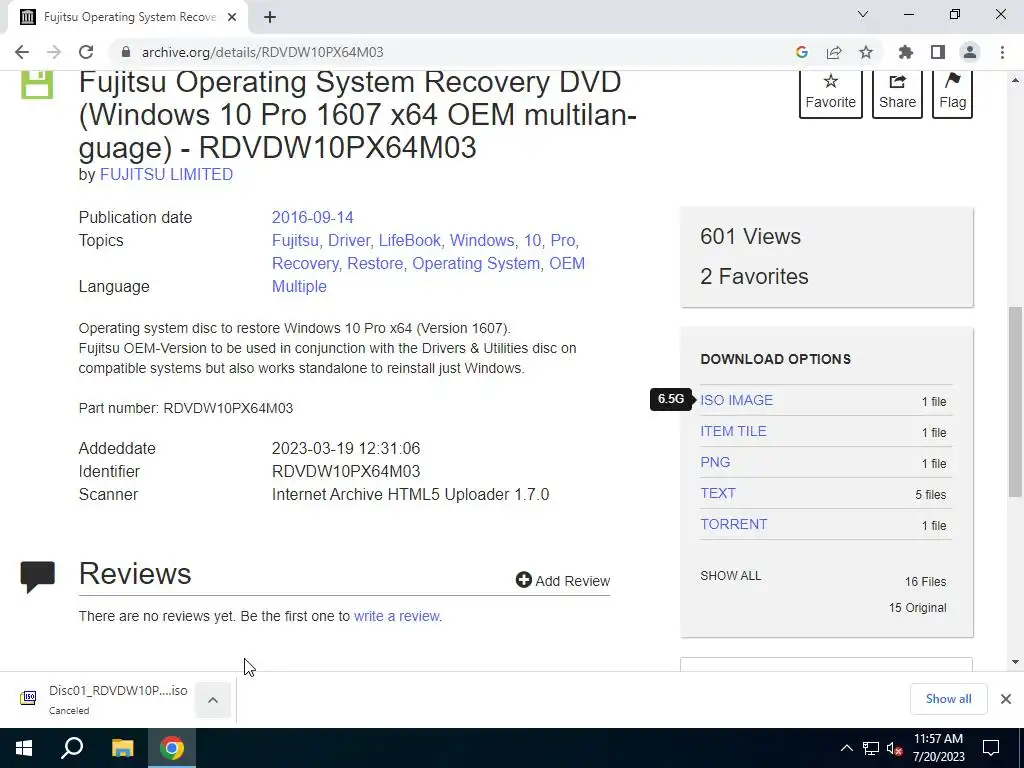Open the network status tray icon
Image resolution: width=1024 pixels, height=768 pixels.
(871, 748)
